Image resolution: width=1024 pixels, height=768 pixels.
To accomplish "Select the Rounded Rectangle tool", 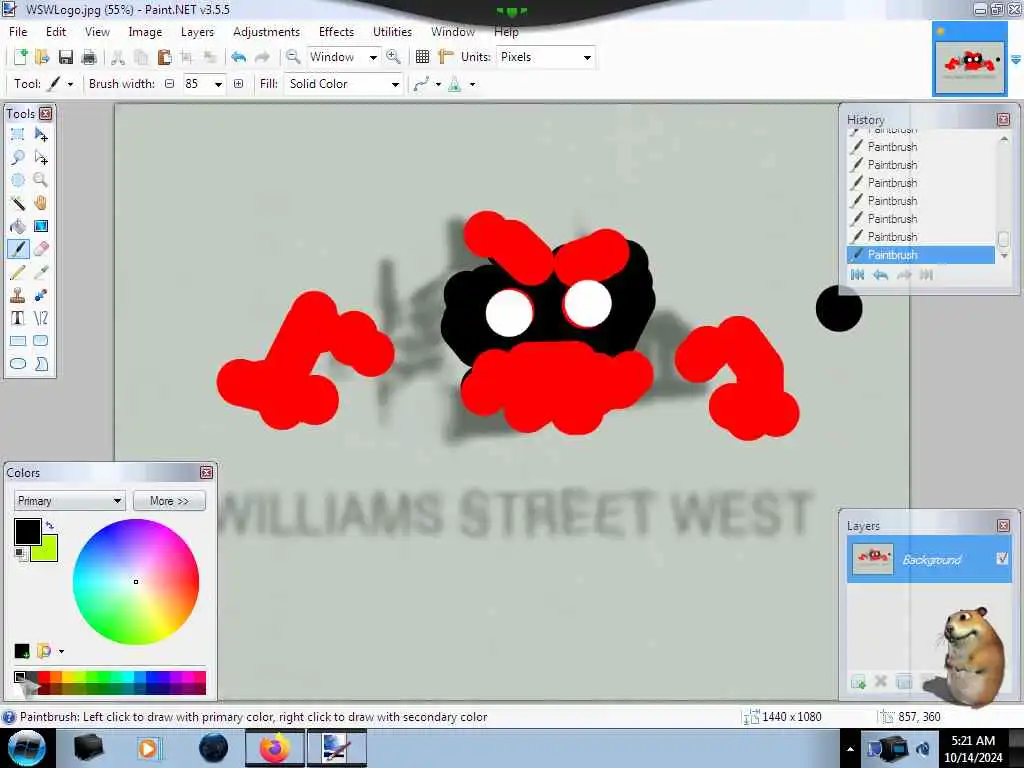I will [x=40, y=341].
